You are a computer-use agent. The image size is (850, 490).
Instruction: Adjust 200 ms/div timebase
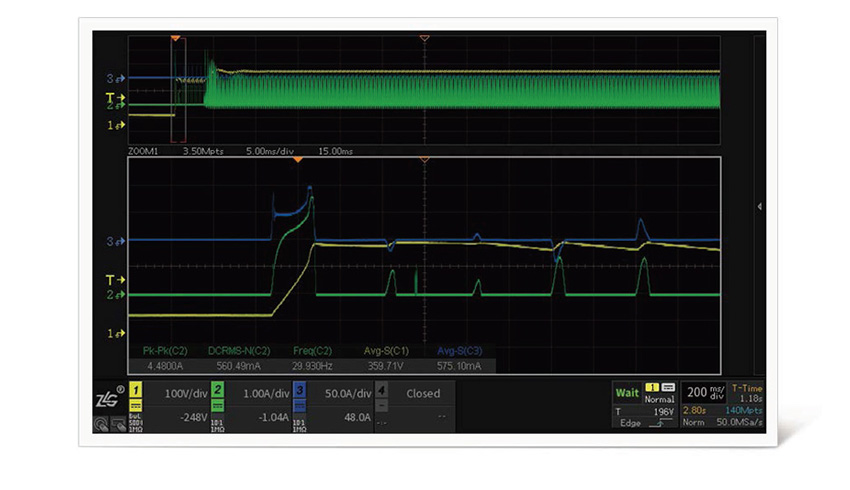pos(705,392)
